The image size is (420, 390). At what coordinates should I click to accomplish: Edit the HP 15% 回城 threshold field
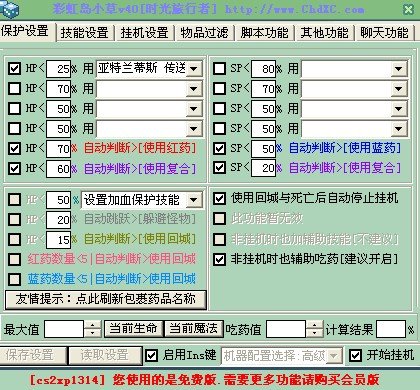point(58,240)
